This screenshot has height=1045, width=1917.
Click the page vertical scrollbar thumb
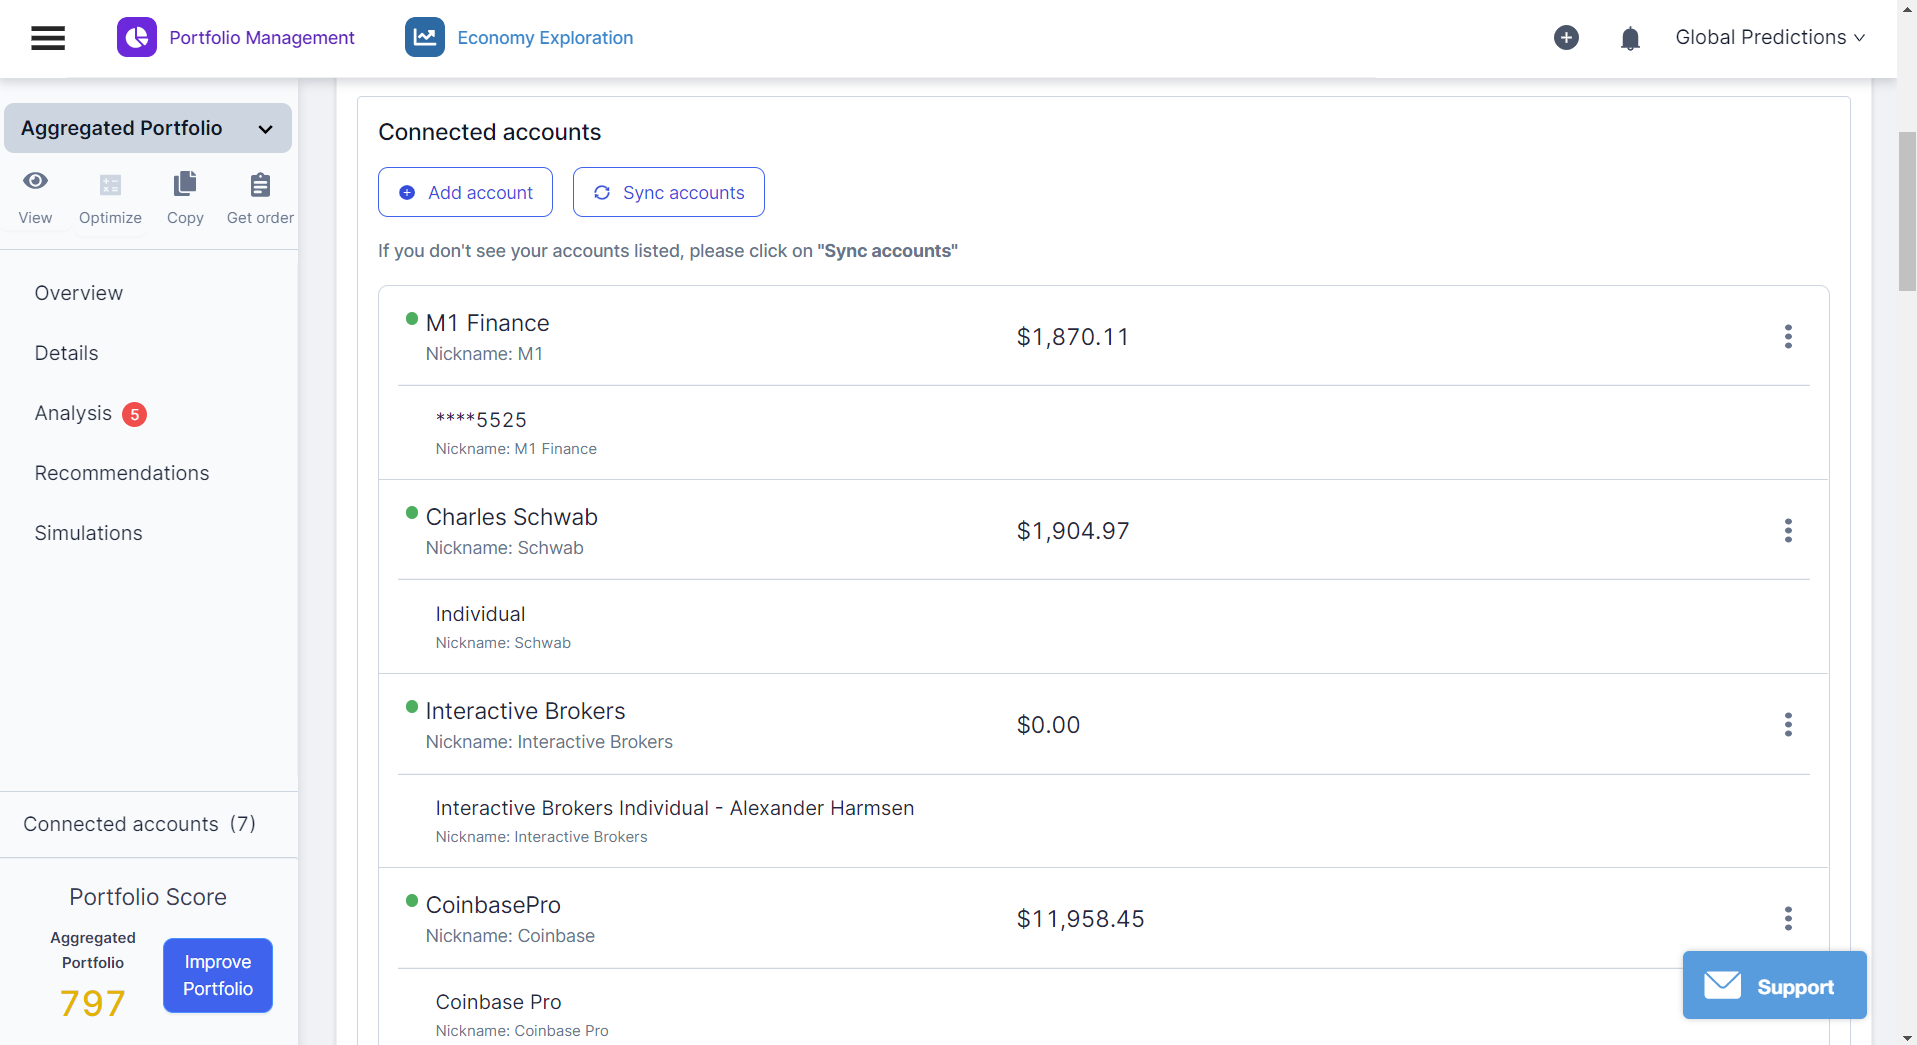[x=1907, y=210]
